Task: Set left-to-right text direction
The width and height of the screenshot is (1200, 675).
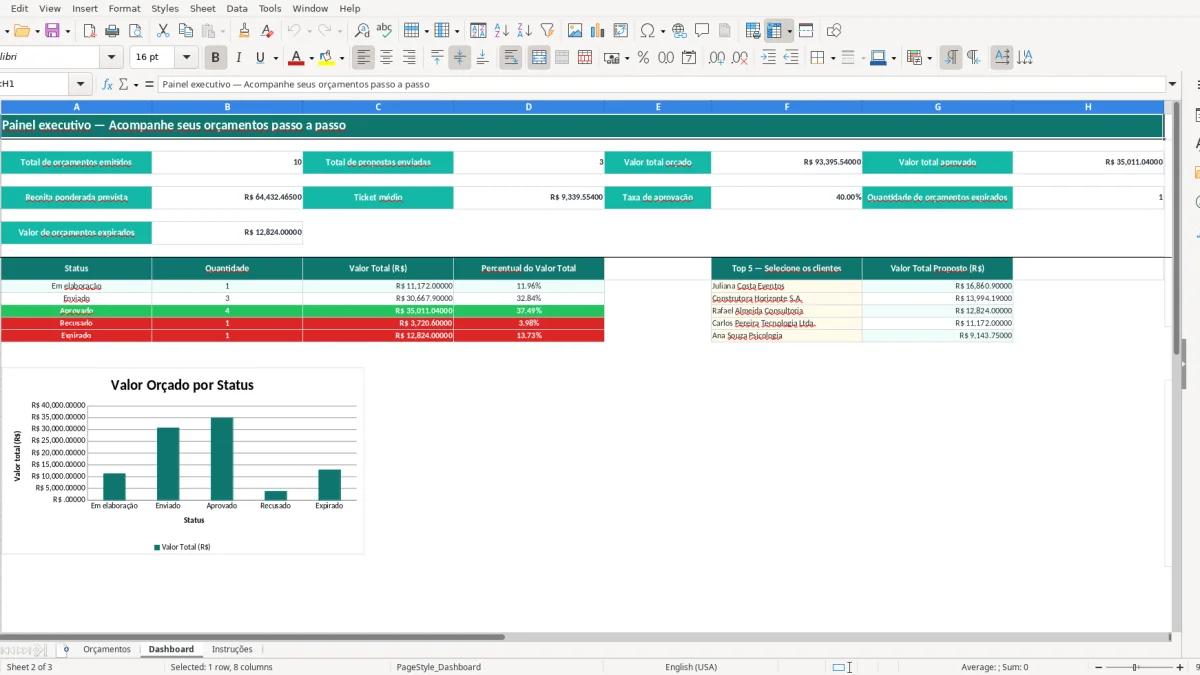Action: [x=951, y=58]
